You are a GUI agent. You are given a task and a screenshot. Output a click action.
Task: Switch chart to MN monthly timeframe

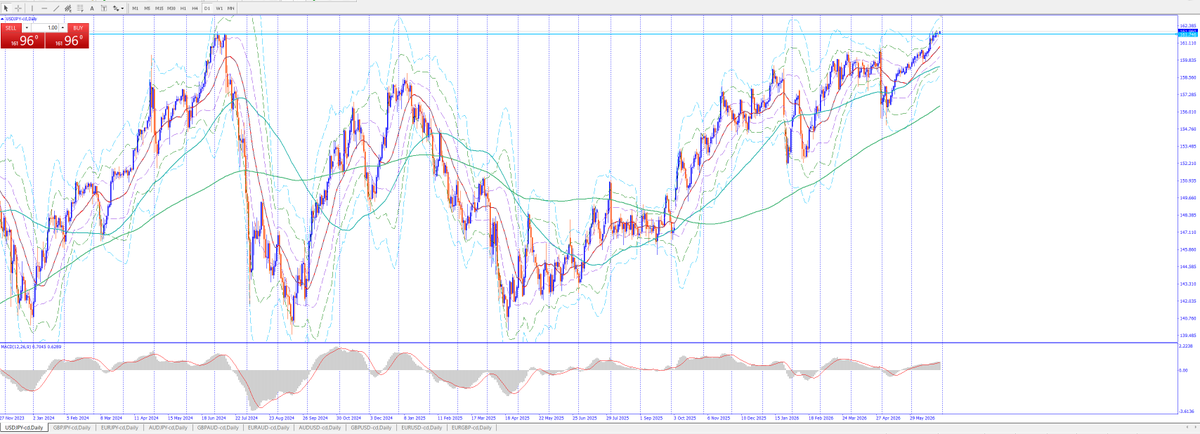click(x=231, y=8)
